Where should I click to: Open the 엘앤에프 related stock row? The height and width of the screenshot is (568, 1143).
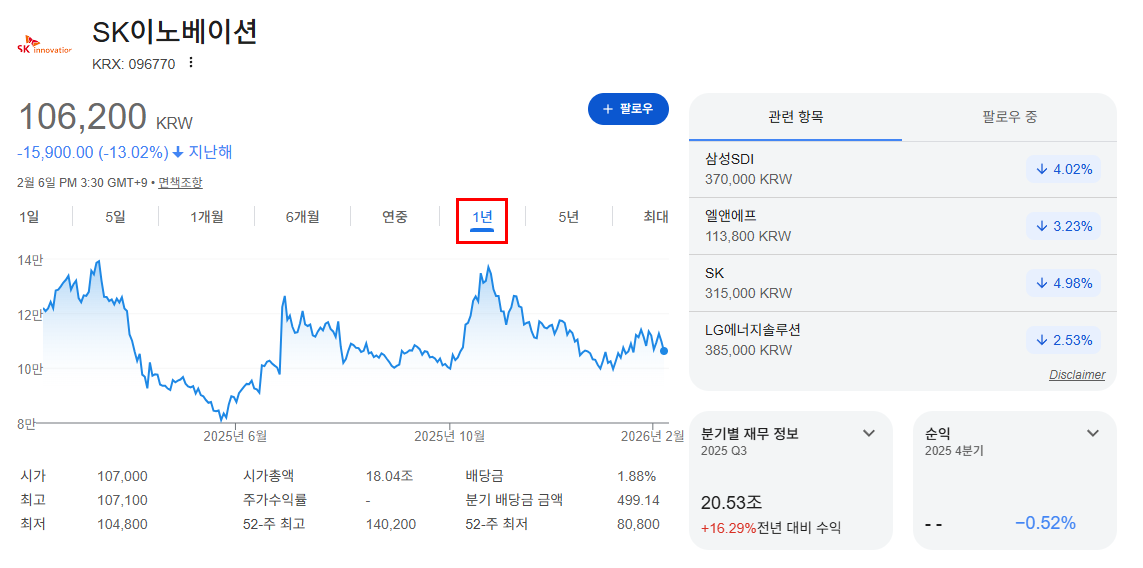pos(902,226)
